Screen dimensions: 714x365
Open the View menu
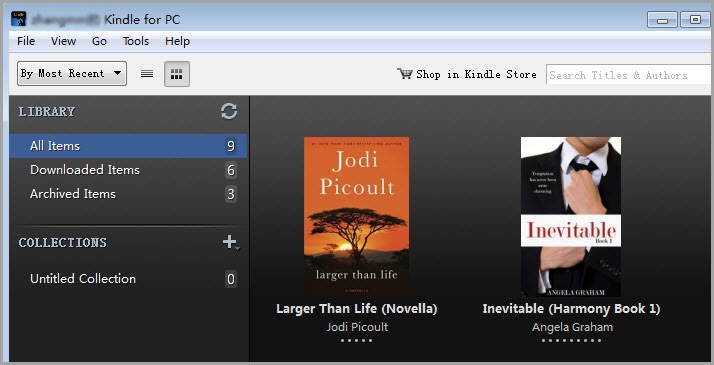(x=63, y=41)
